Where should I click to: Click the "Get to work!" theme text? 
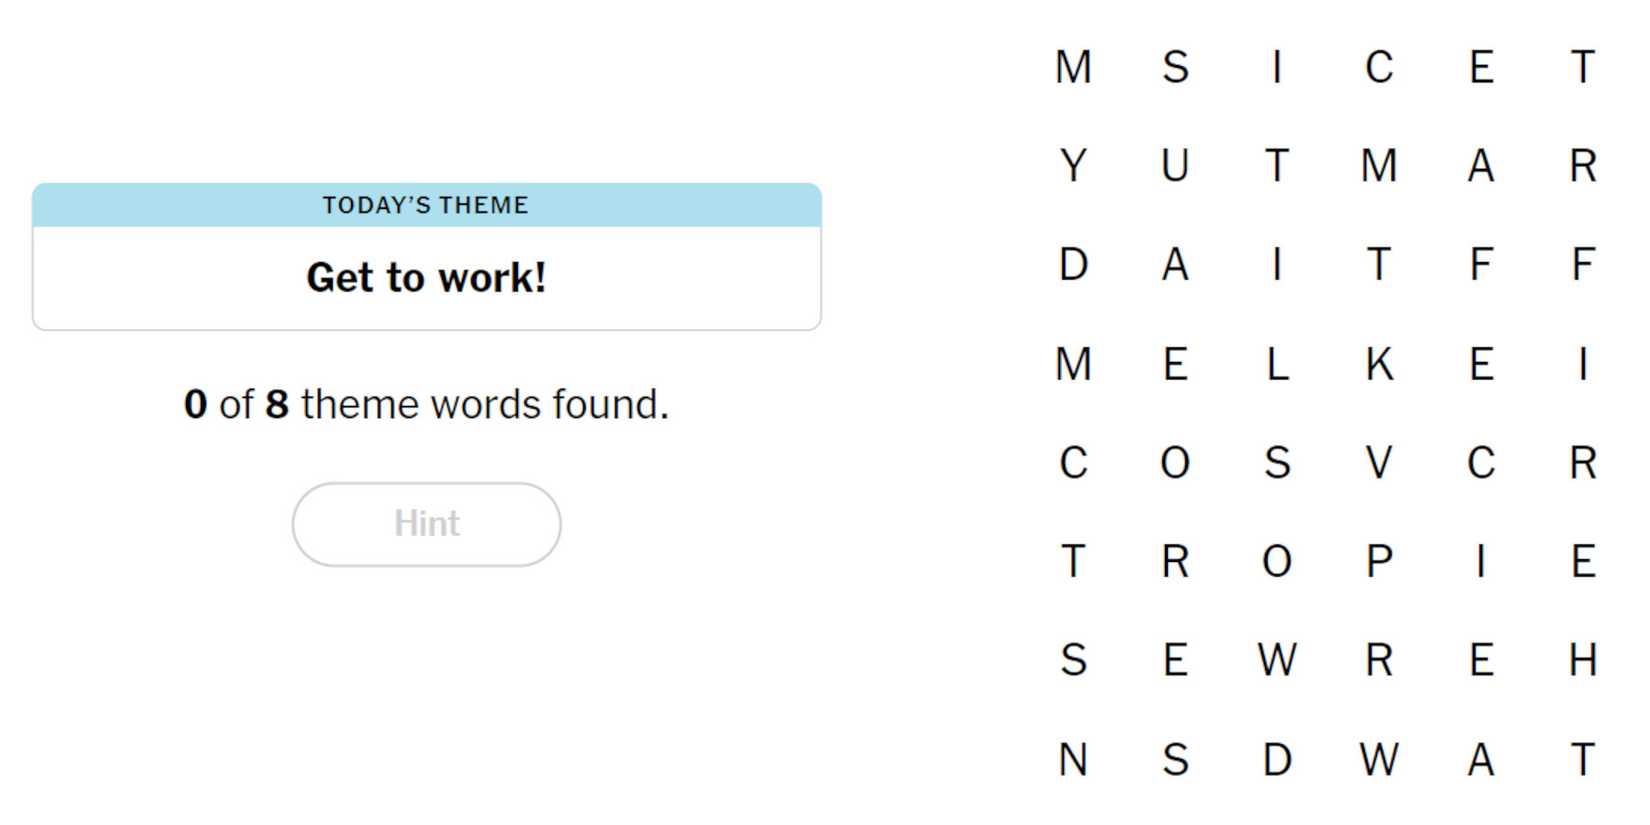point(426,278)
